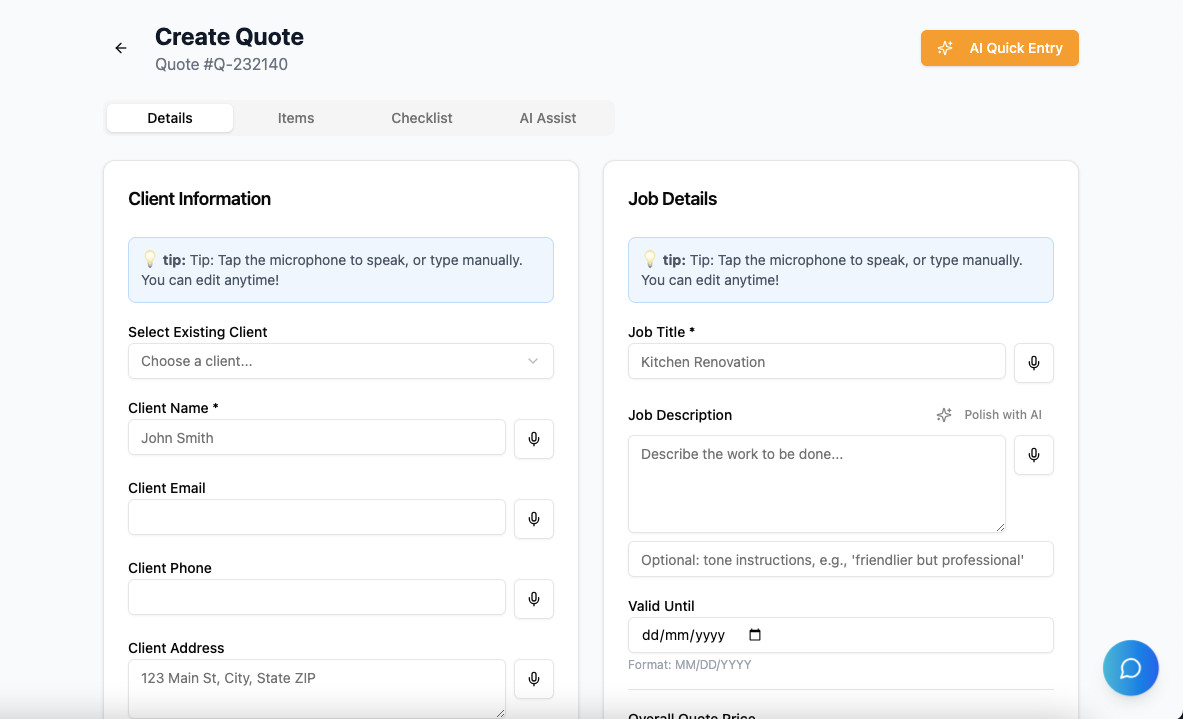Screen dimensions: 1183x719
Task: Click the Client Name input field
Action: [317, 438]
